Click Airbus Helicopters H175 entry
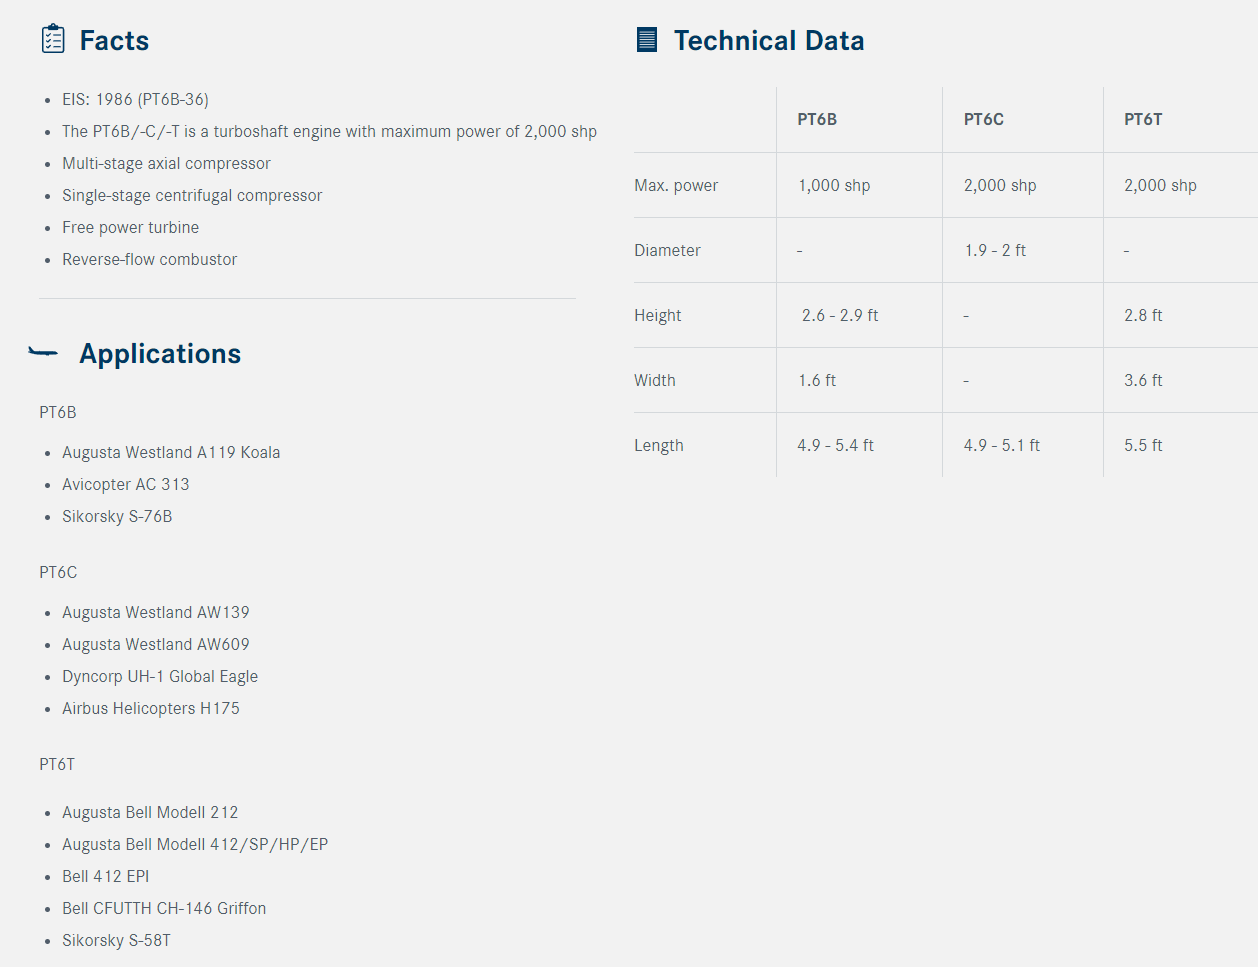Viewport: 1258px width, 967px height. point(151,708)
